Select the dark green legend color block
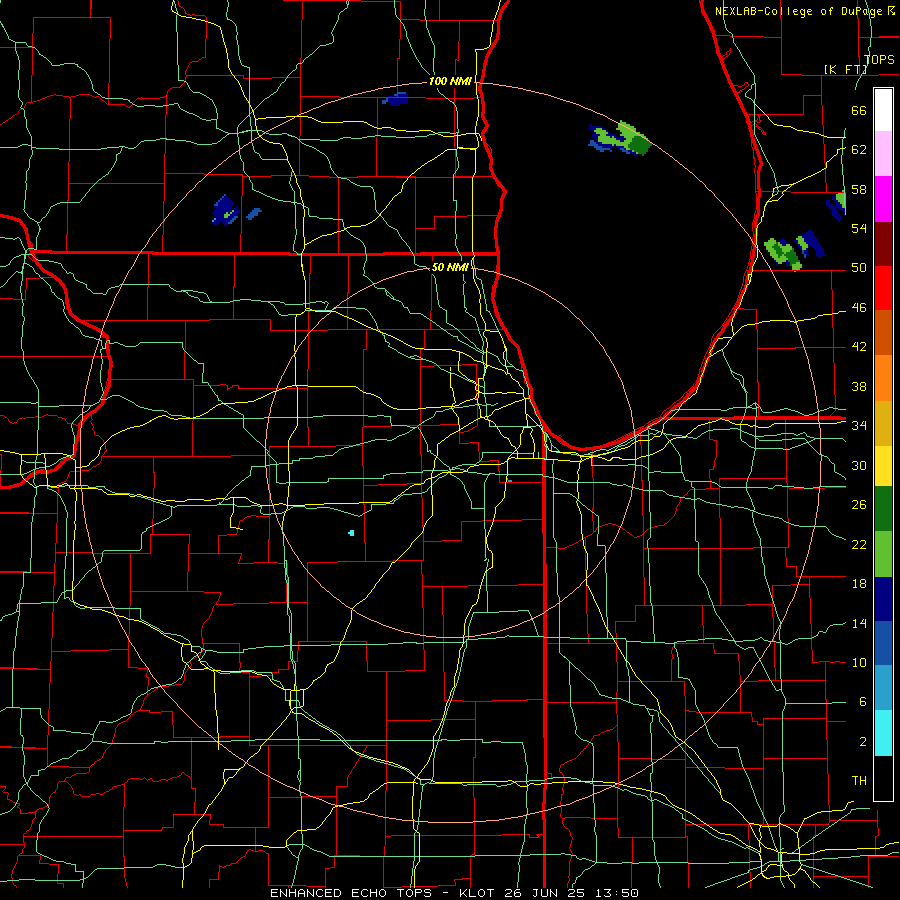Image resolution: width=900 pixels, height=900 pixels. click(883, 509)
